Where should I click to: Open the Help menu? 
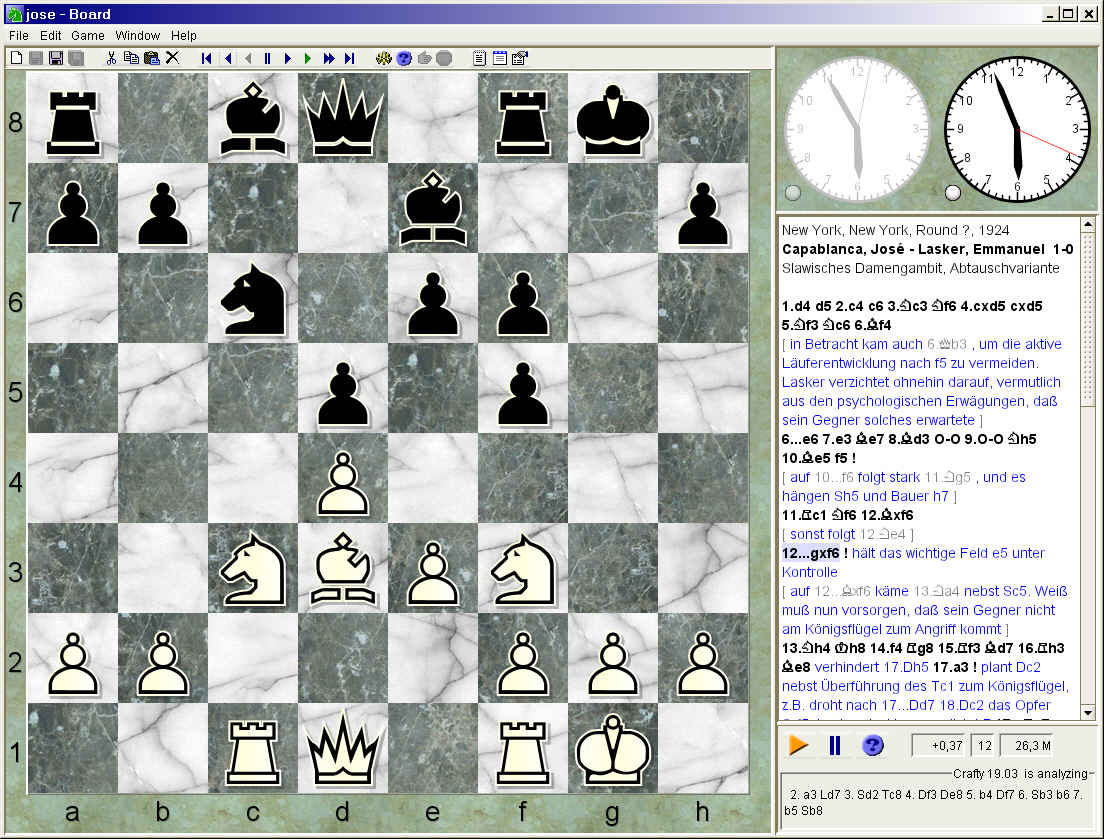pos(184,35)
